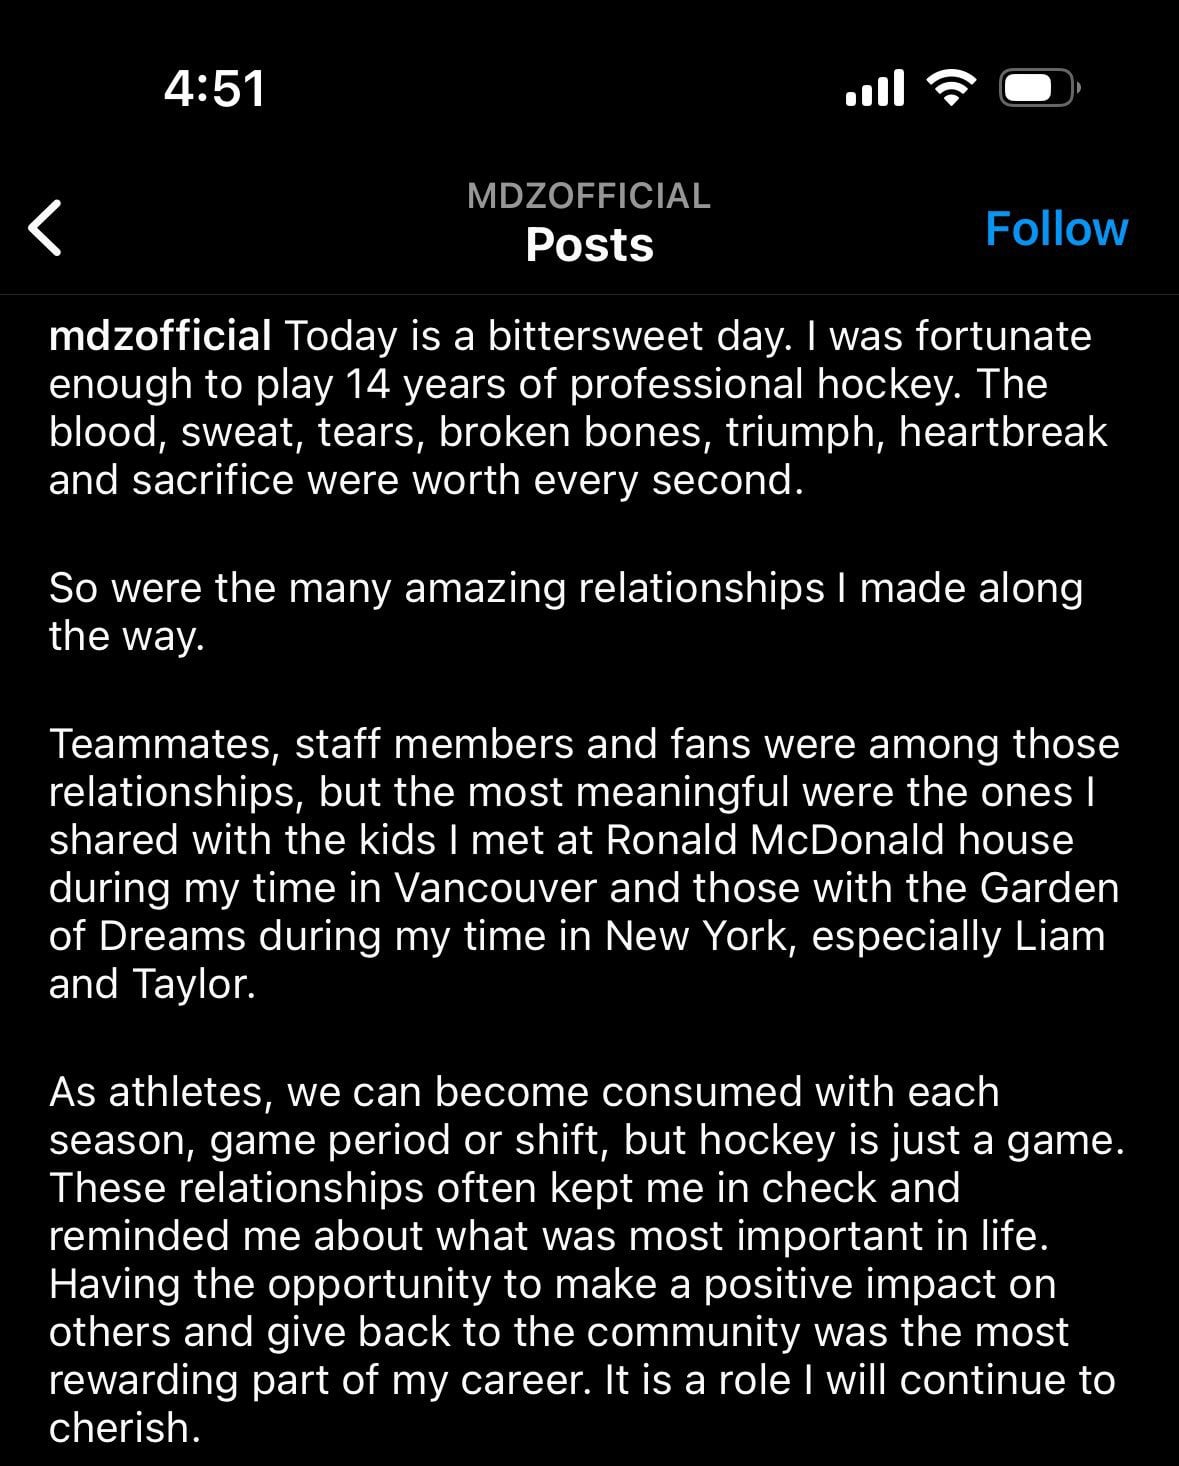Tap the Posts title in header
This screenshot has width=1179, height=1466.
(x=589, y=245)
